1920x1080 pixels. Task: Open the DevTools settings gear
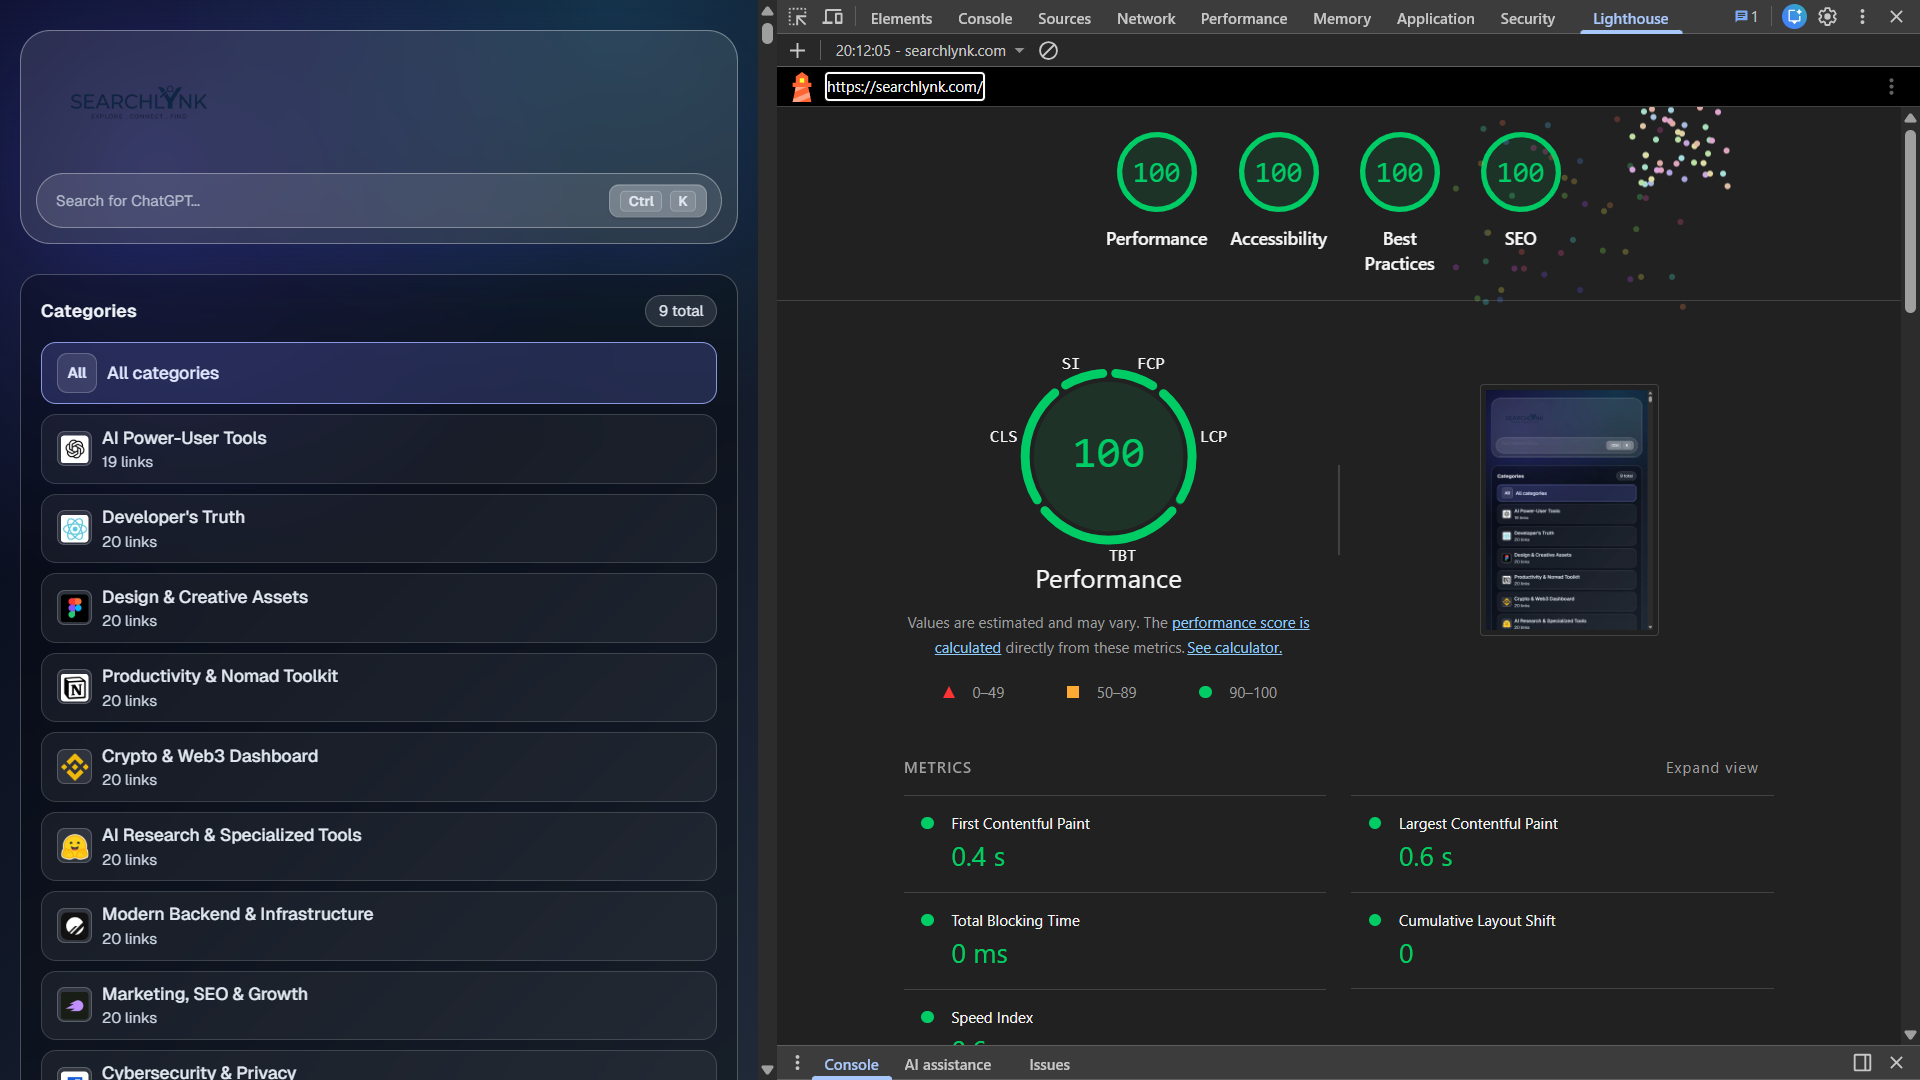click(1827, 17)
